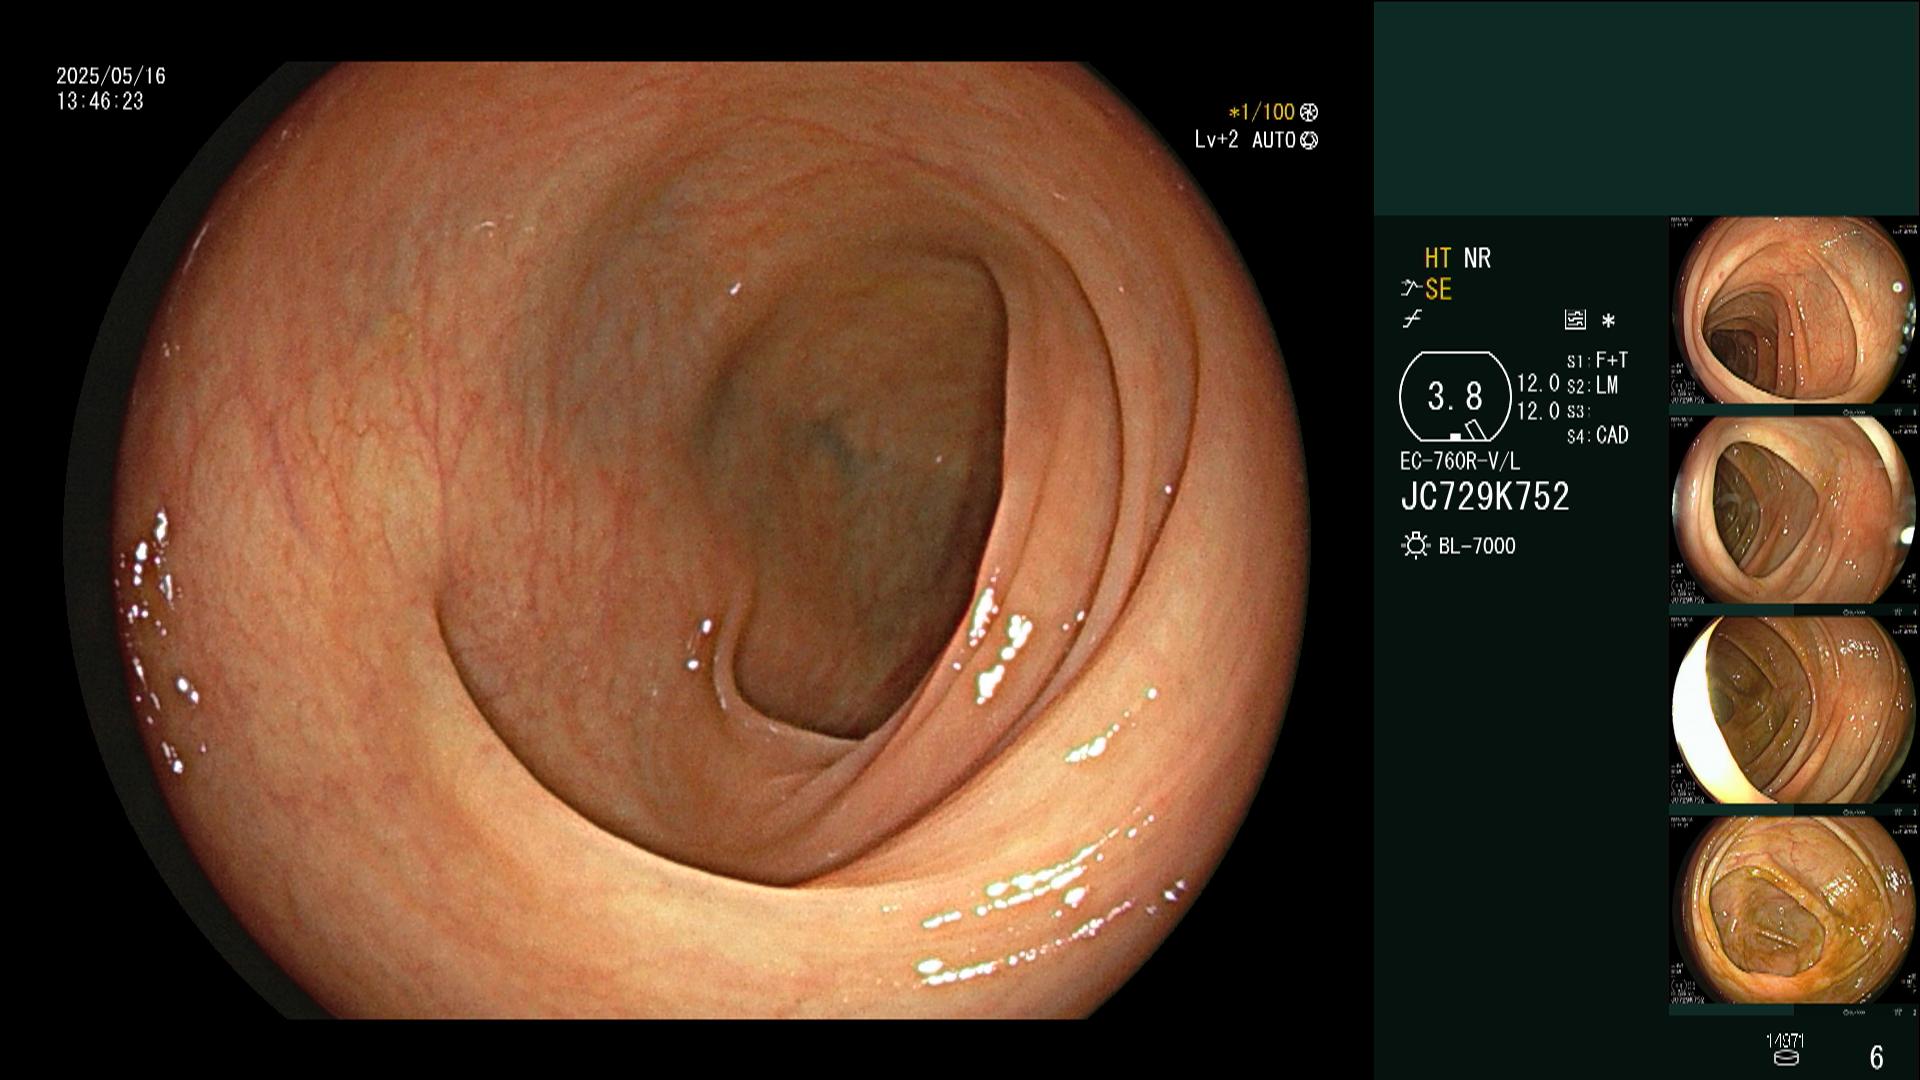Click the date 2025/05/16
This screenshot has height=1080, width=1920.
click(x=111, y=76)
